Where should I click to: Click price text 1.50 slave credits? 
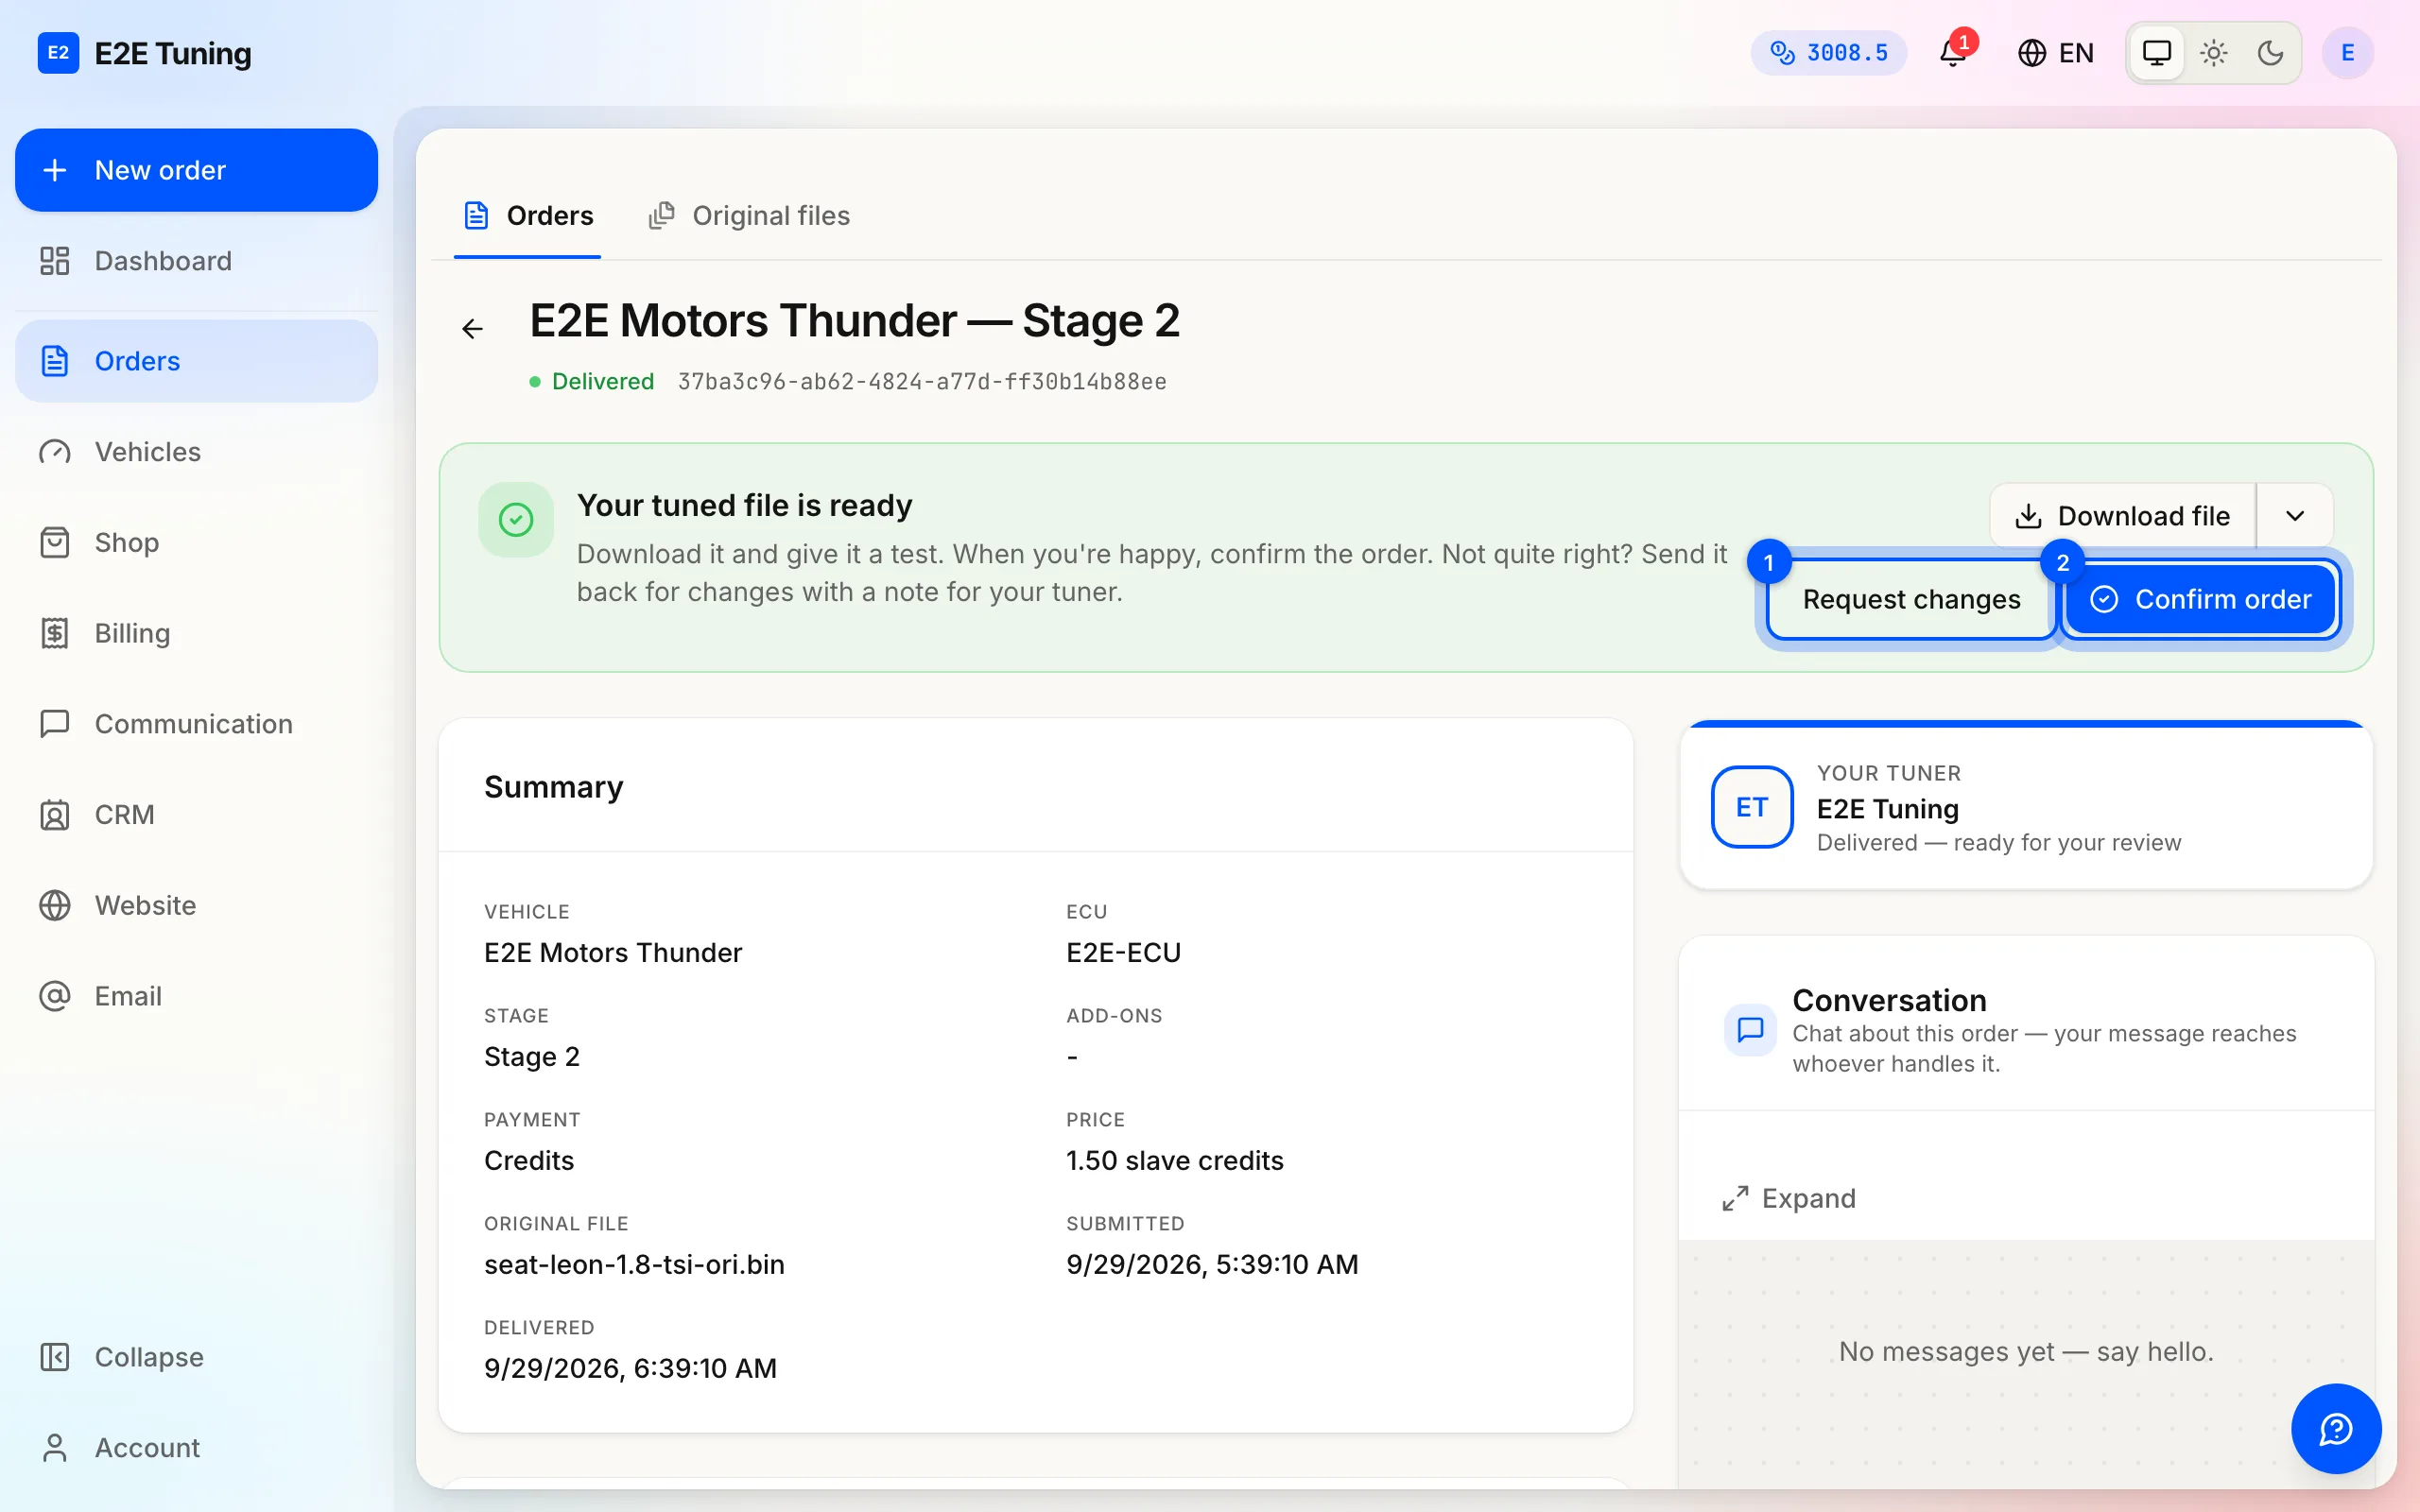tap(1174, 1161)
